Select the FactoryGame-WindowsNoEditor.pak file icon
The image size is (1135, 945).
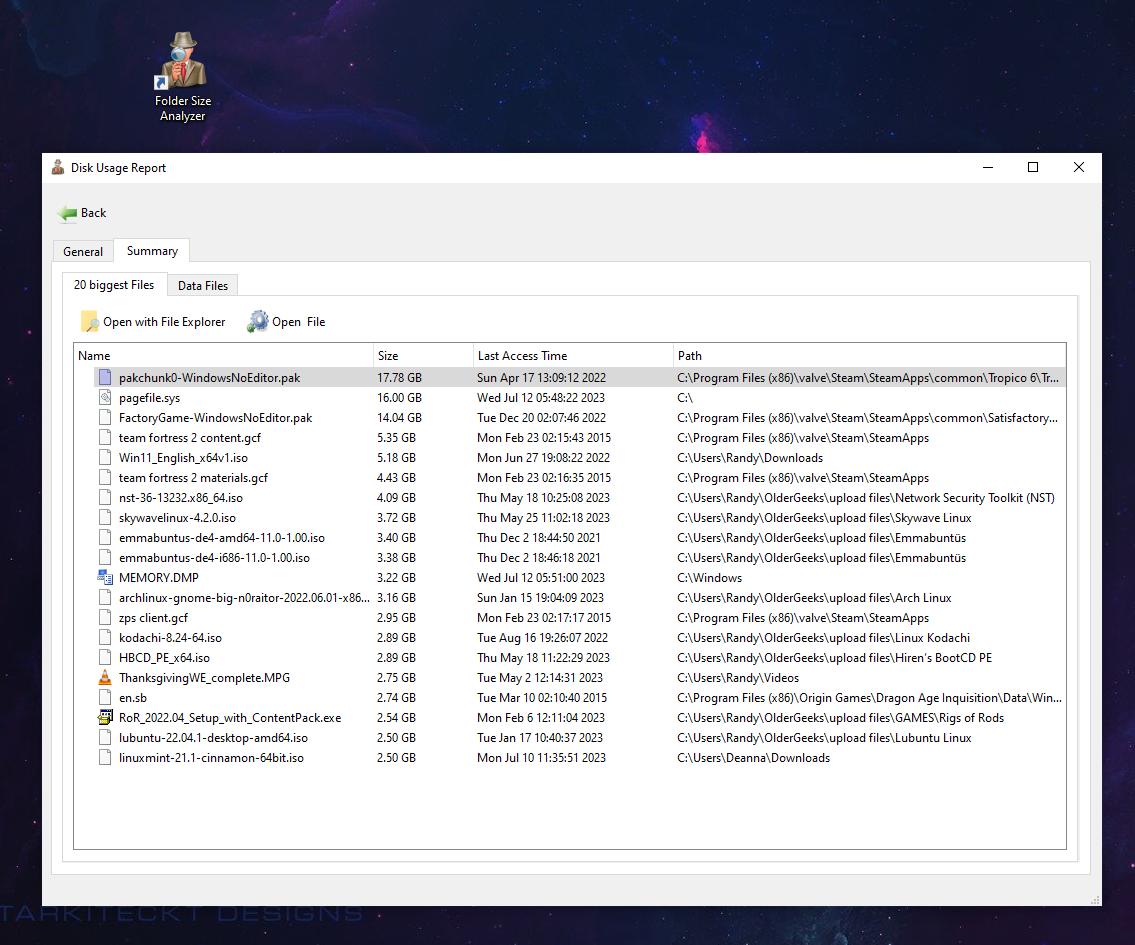click(105, 418)
